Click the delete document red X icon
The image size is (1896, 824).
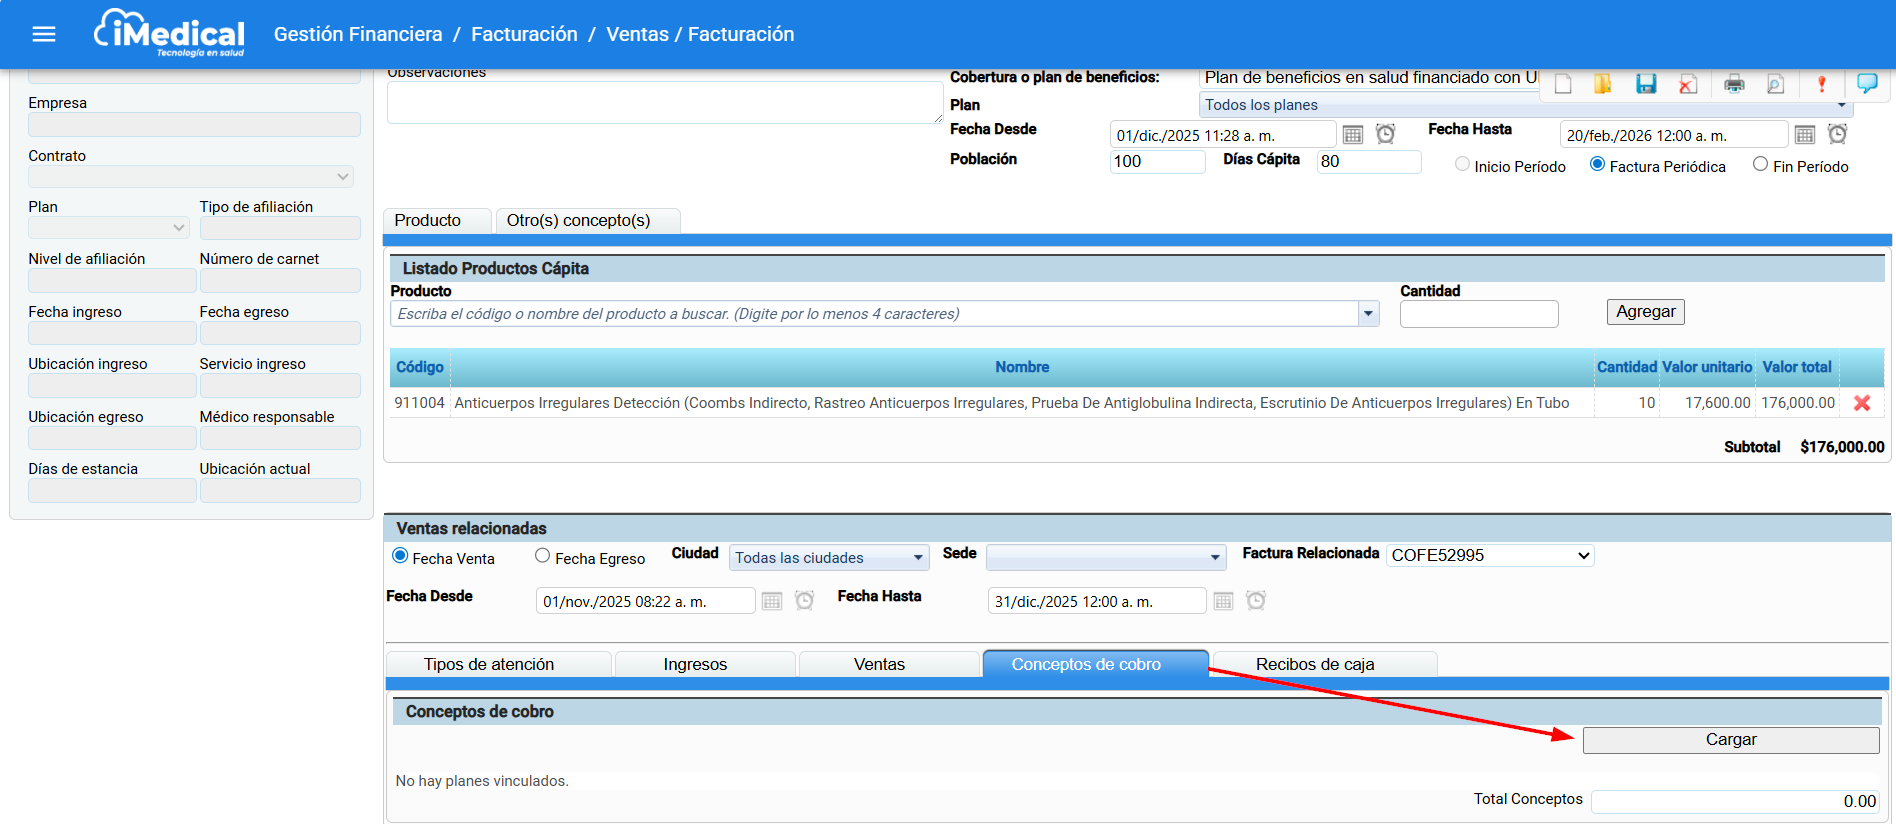(1688, 84)
